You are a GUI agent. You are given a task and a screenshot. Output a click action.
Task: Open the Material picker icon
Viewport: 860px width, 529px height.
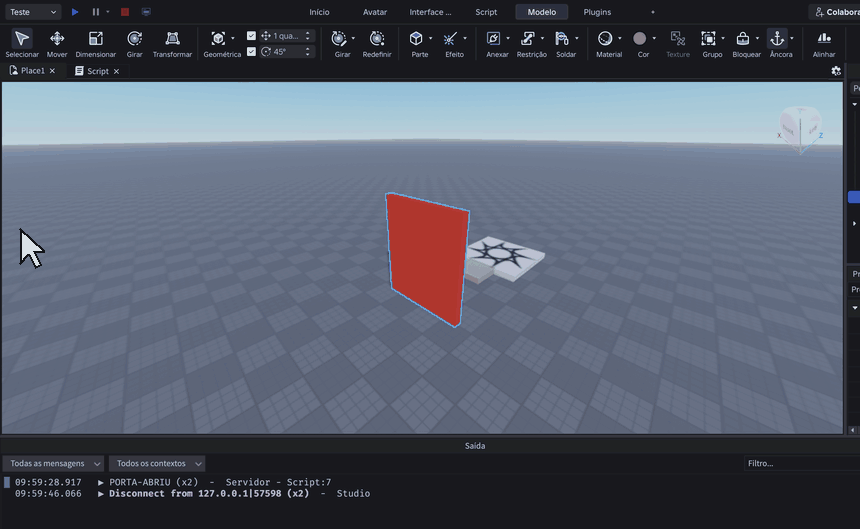(605, 38)
